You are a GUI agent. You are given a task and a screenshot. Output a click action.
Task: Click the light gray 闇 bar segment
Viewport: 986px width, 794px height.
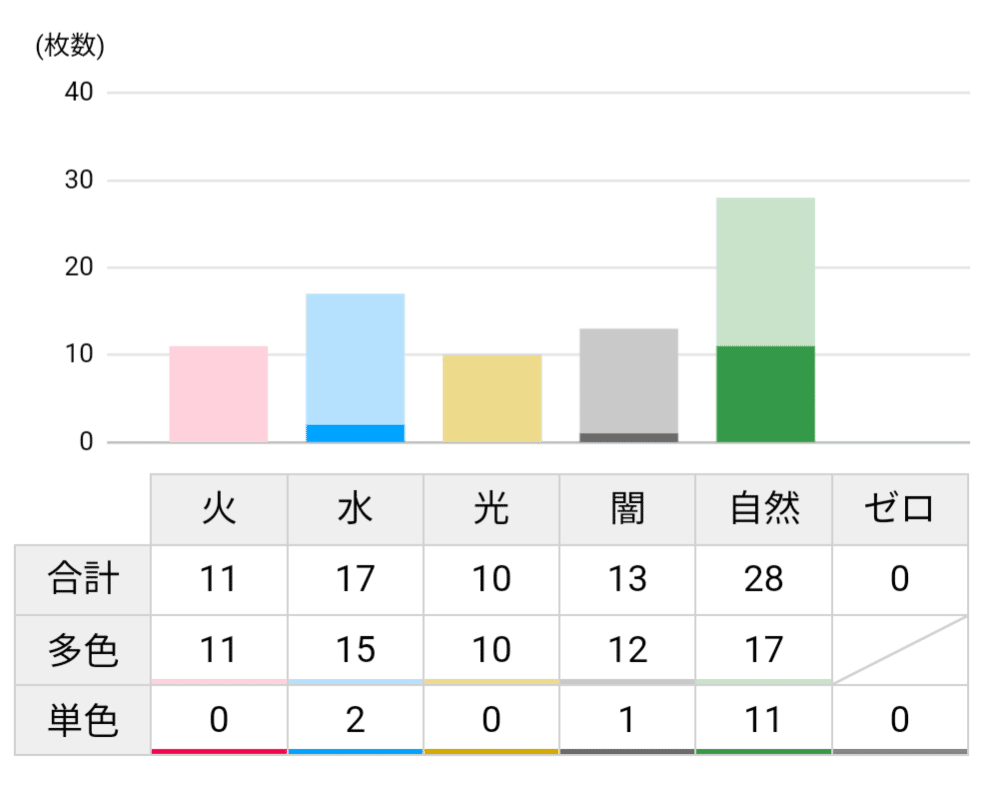[628, 381]
